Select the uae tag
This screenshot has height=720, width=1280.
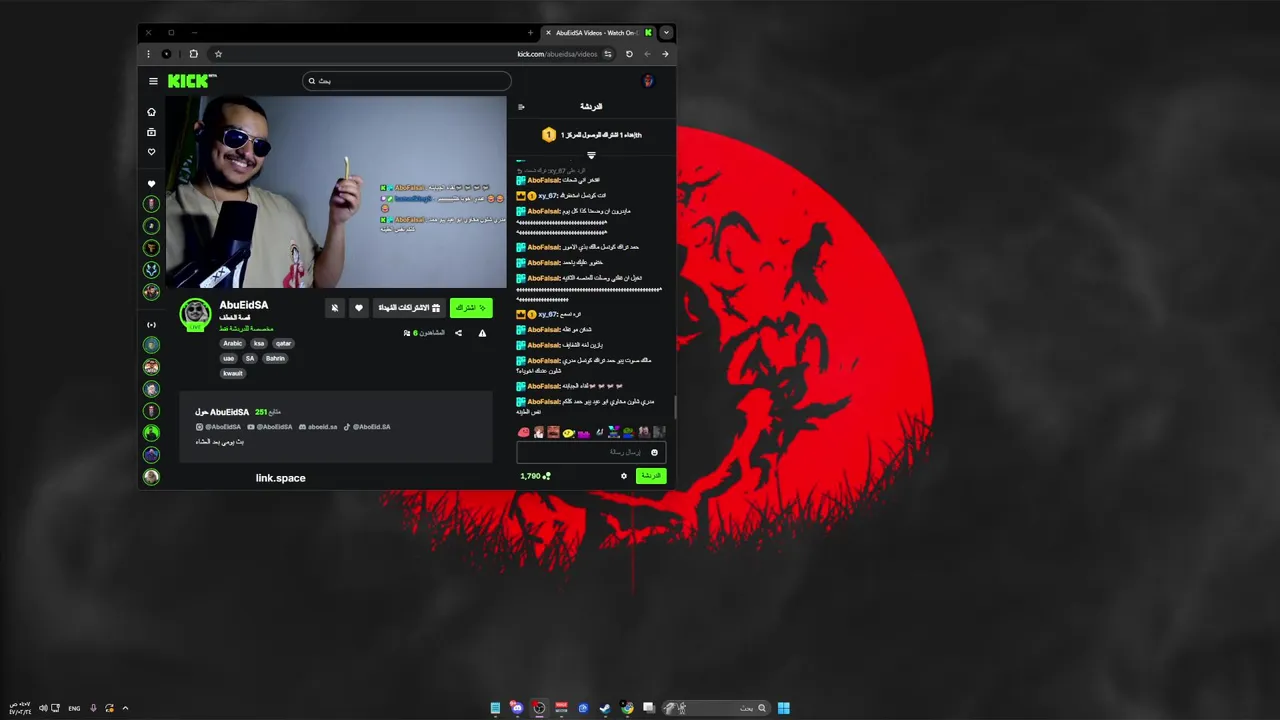(x=229, y=358)
